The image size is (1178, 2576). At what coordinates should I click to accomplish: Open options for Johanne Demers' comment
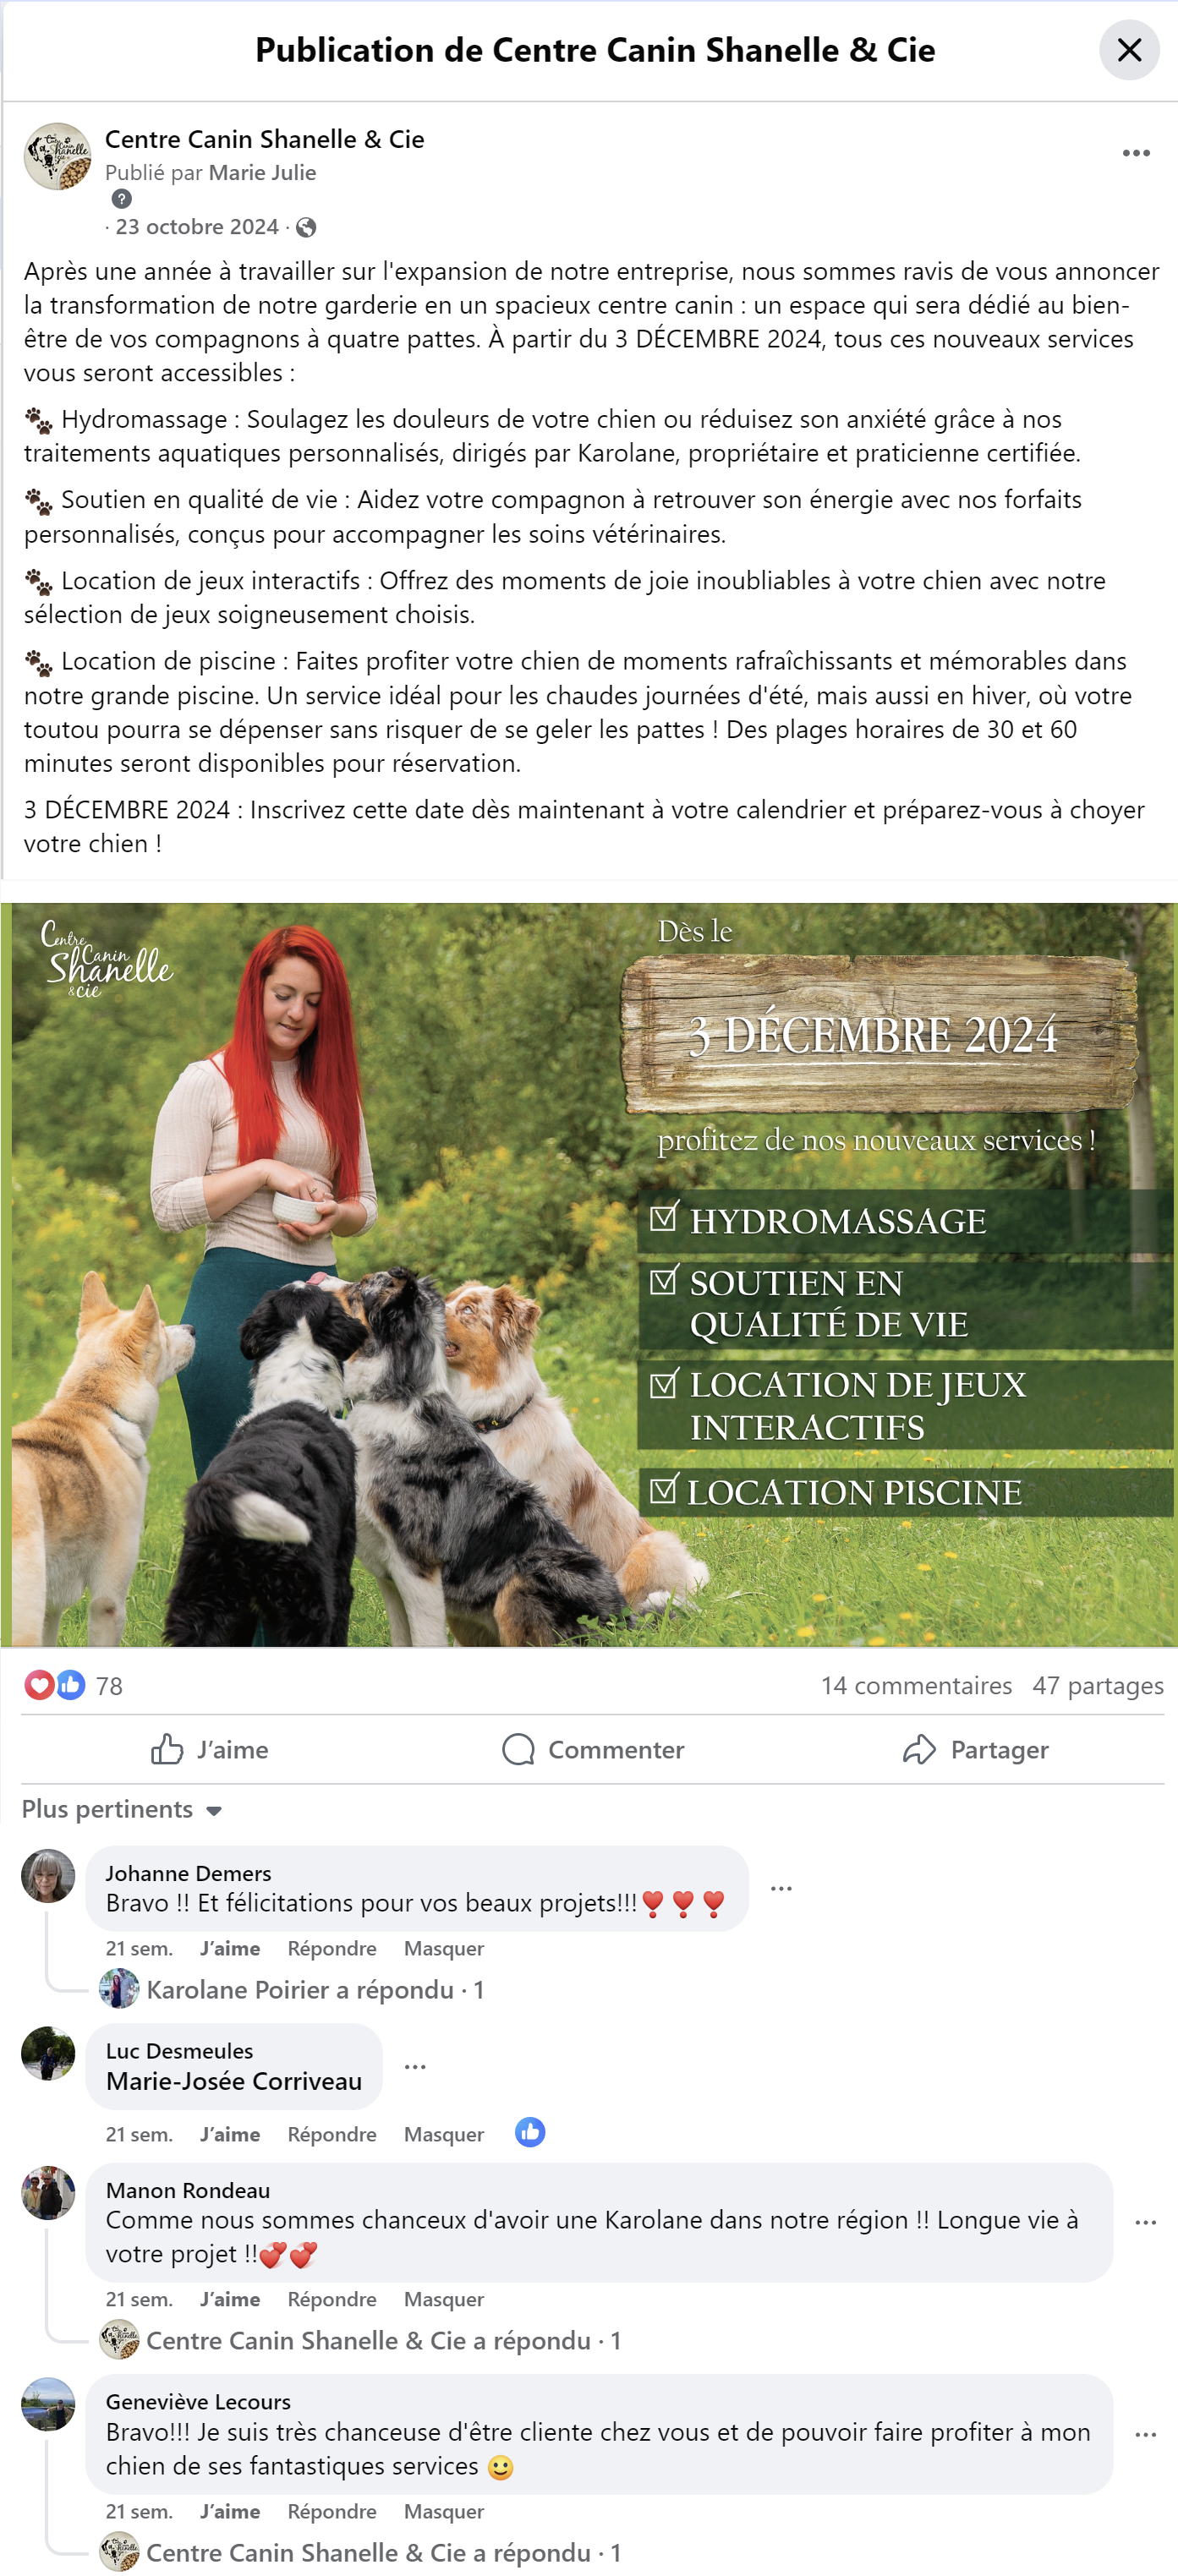click(781, 1888)
